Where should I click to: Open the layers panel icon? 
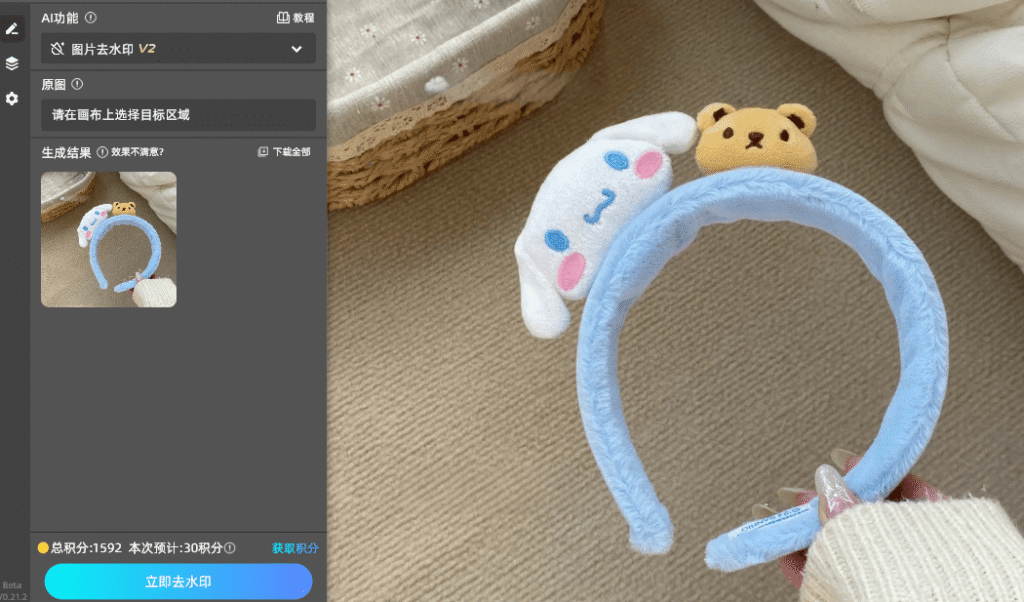click(12, 64)
